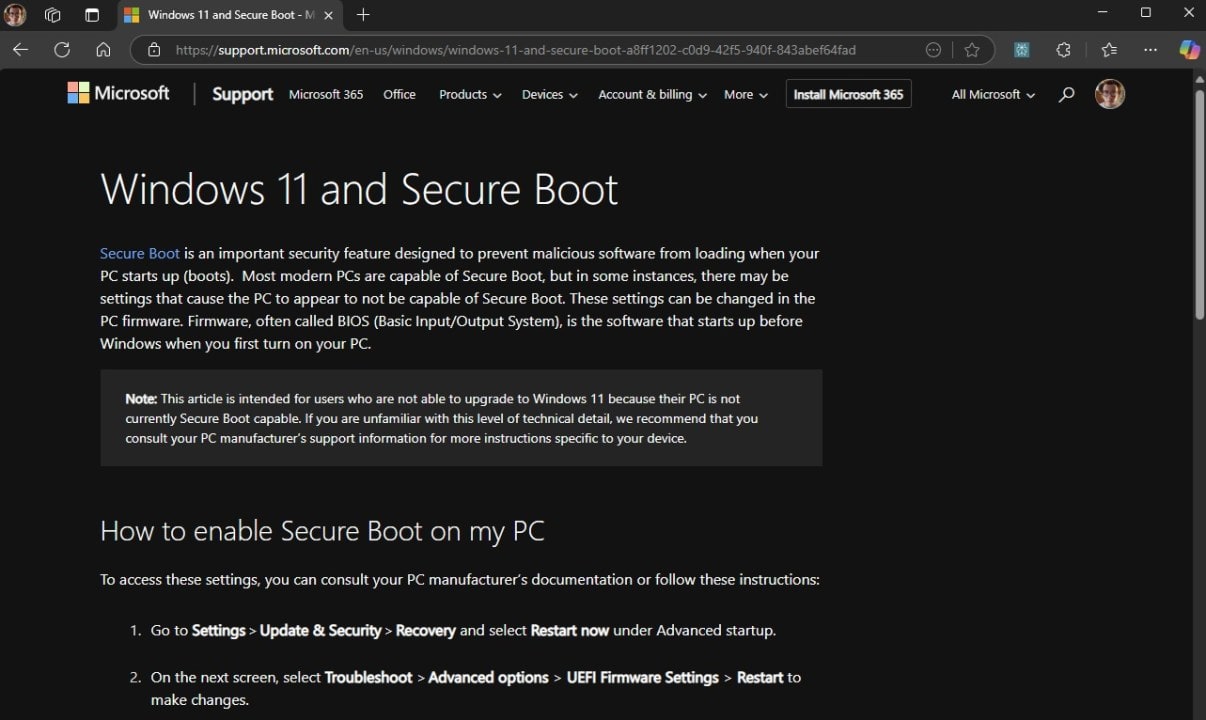Open the Favorites list icon
The width and height of the screenshot is (1206, 720).
click(x=1108, y=49)
